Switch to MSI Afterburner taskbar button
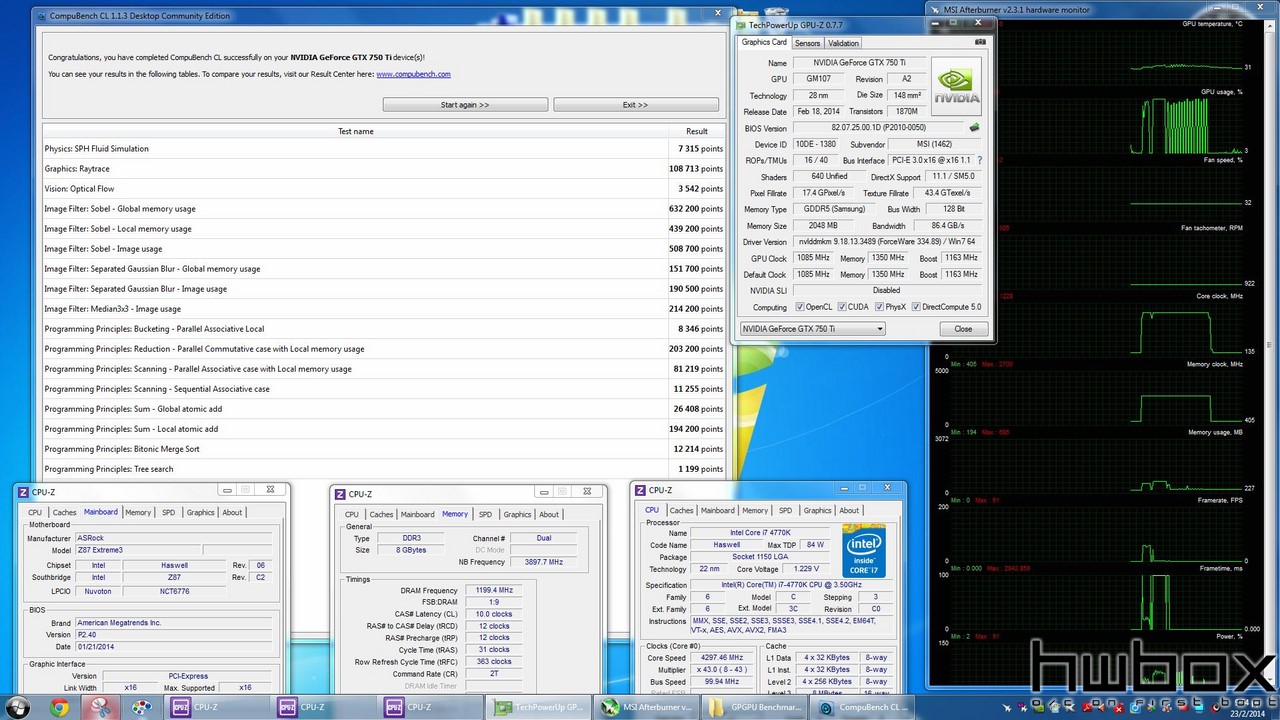The image size is (1280, 720). (646, 708)
